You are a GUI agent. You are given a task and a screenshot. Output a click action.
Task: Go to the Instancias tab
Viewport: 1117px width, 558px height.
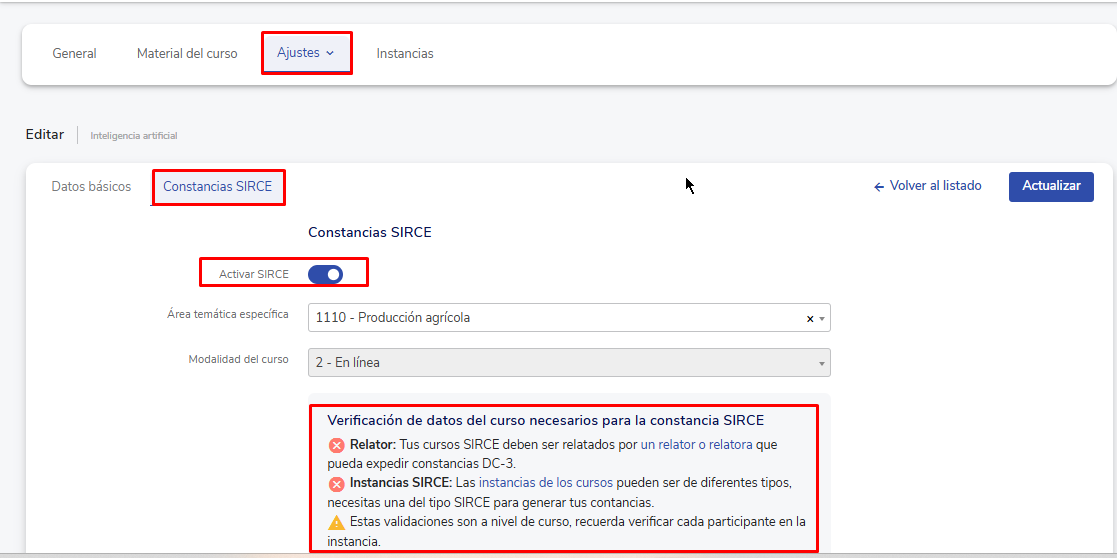[x=405, y=53]
